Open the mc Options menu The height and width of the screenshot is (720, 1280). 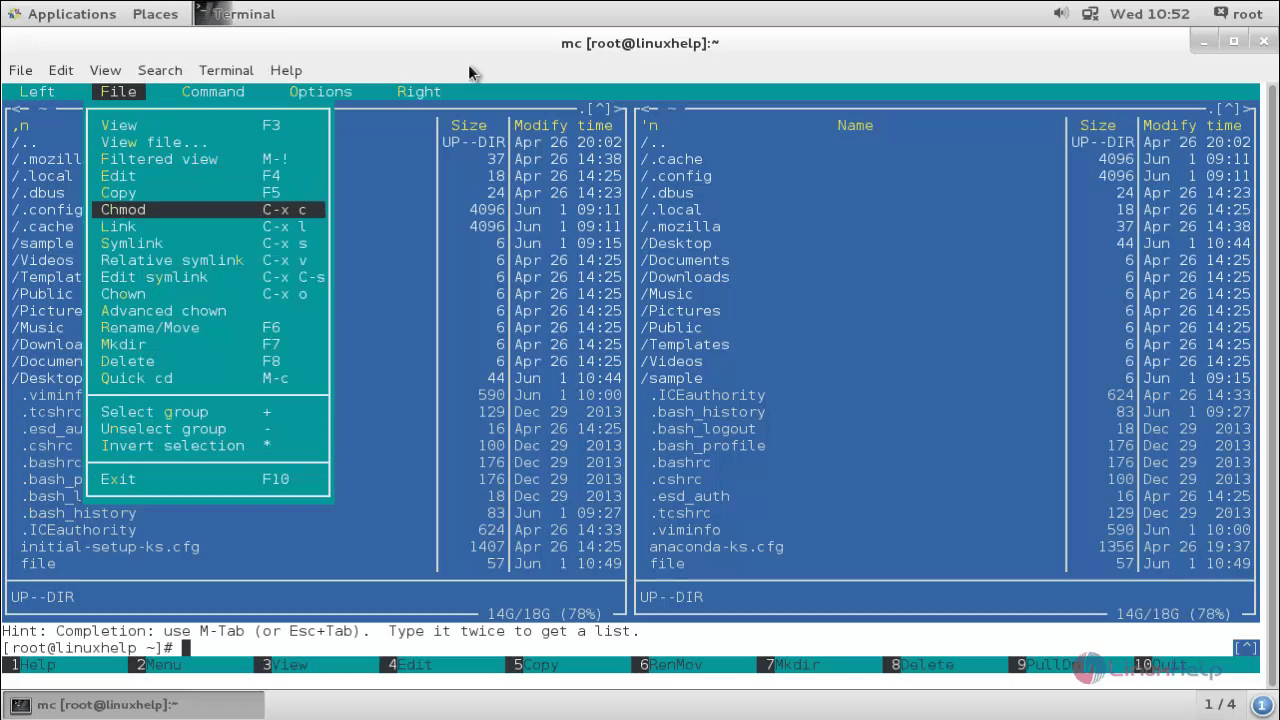coord(320,91)
